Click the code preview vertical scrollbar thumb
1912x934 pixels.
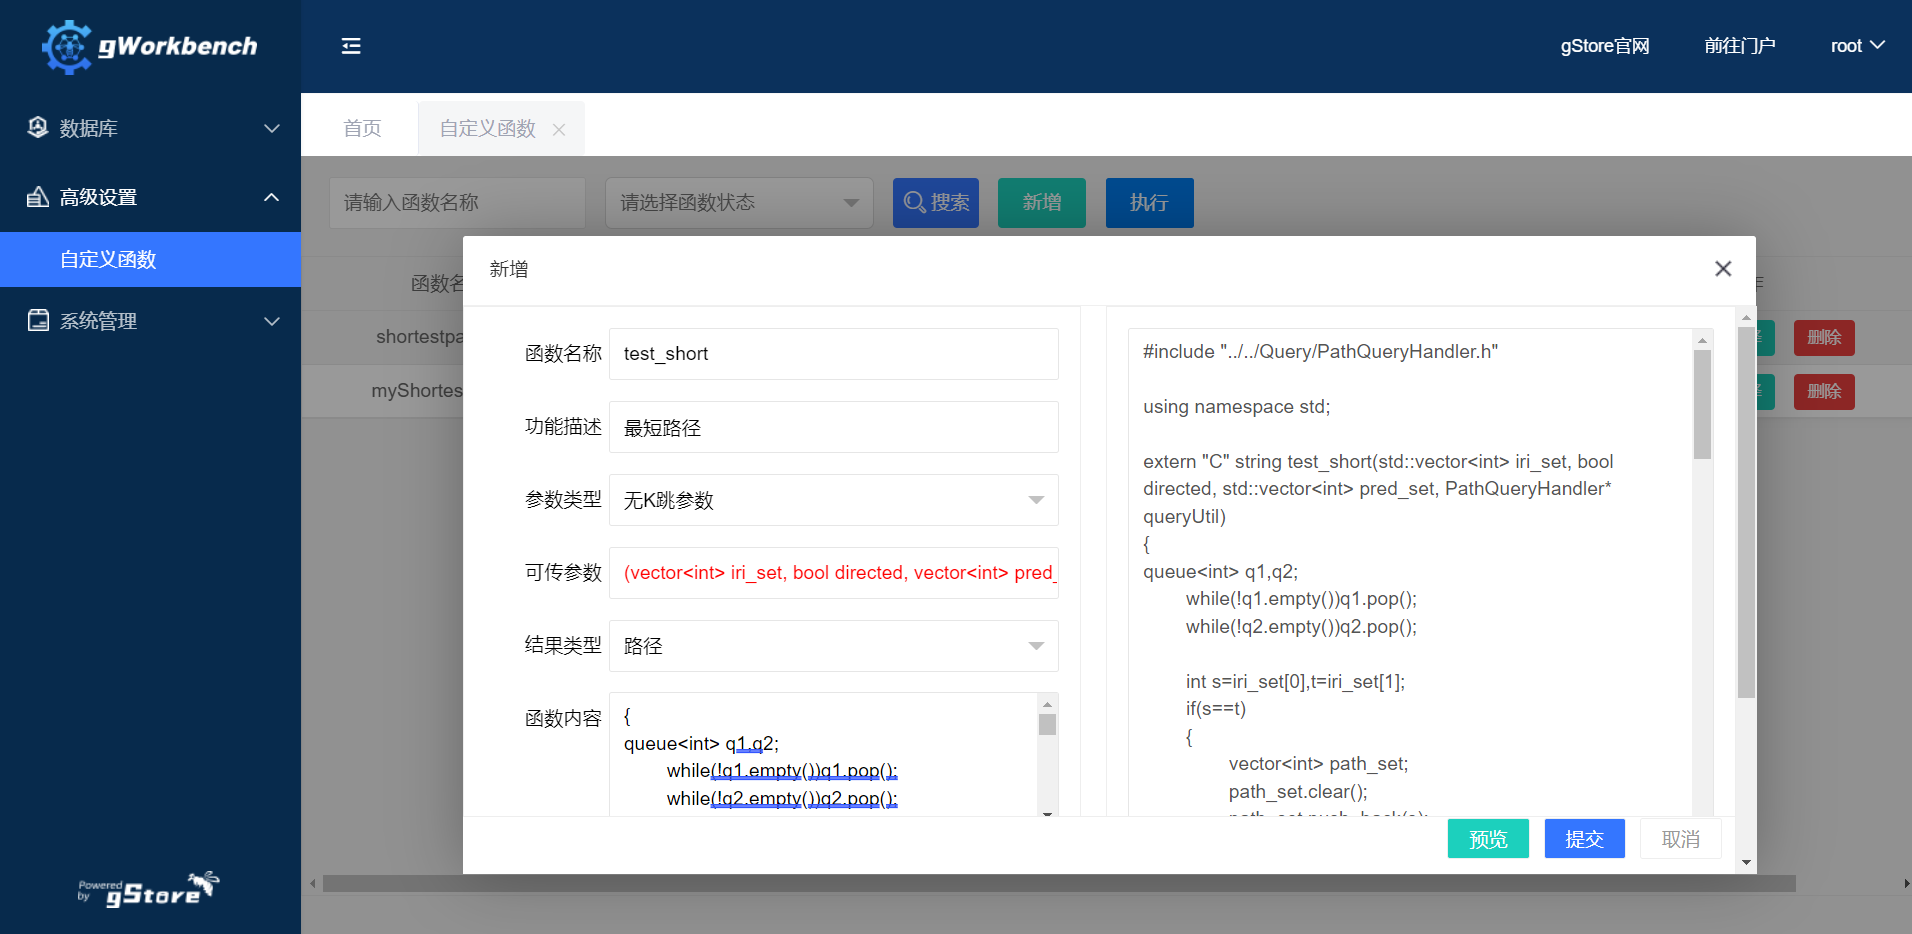1702,403
